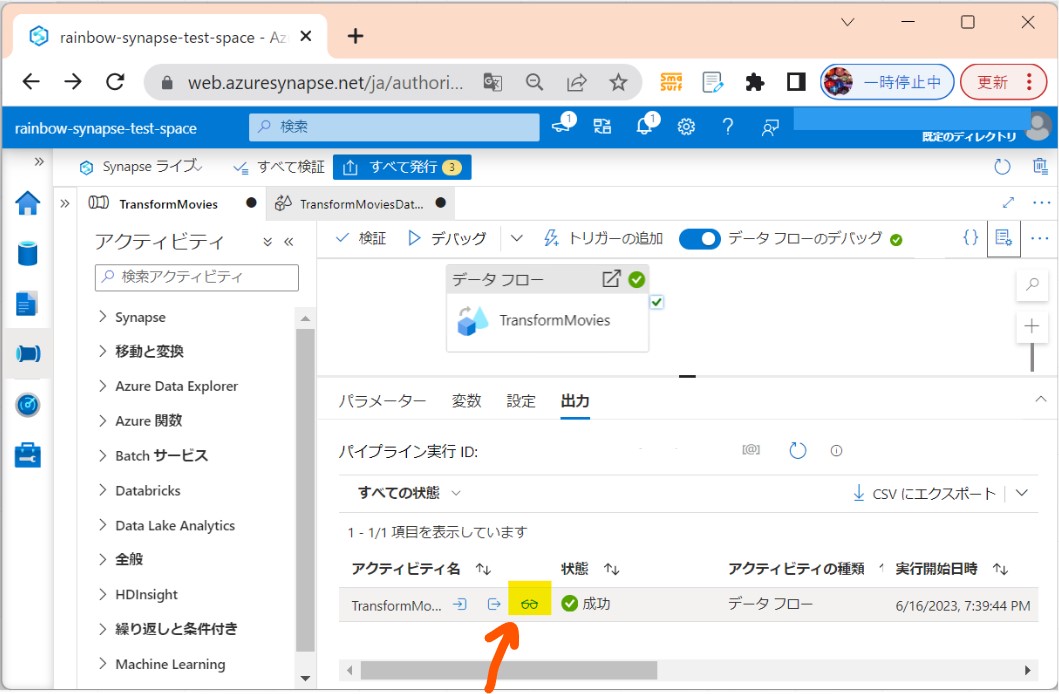Switch to the パラメーター tab
The width and height of the screenshot is (1059, 694).
(x=382, y=401)
